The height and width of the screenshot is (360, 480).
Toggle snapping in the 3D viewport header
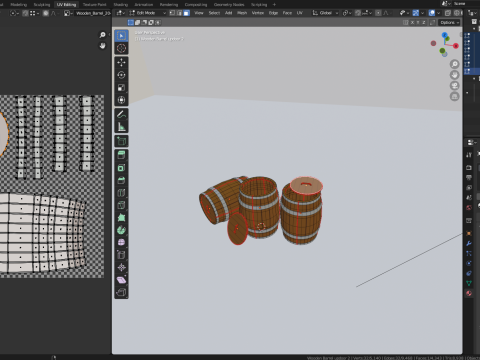(x=358, y=13)
